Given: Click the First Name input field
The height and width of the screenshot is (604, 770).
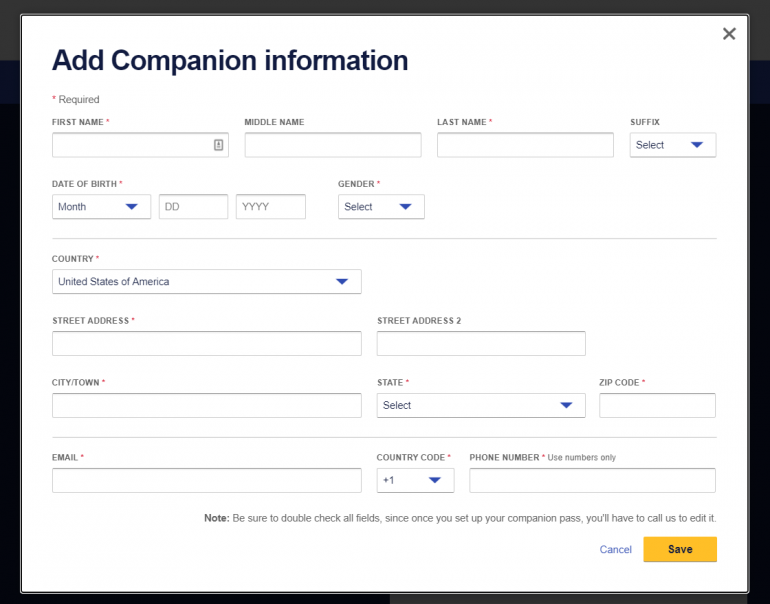Looking at the screenshot, I should coord(130,145).
